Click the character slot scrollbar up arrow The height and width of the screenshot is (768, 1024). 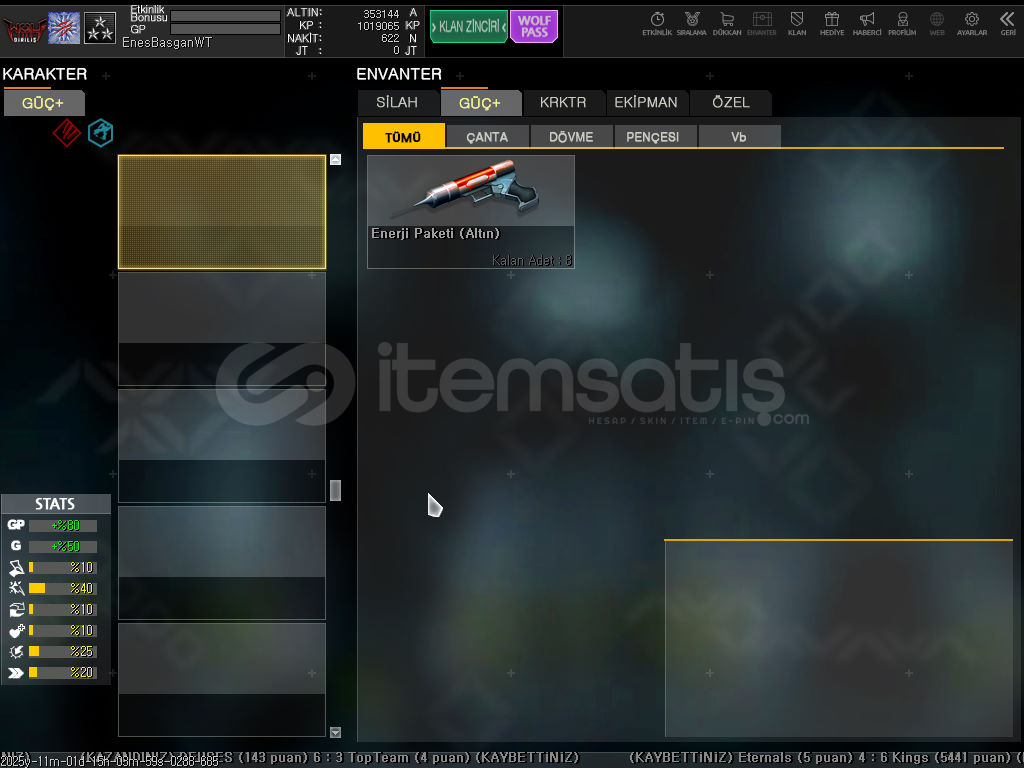tap(335, 159)
